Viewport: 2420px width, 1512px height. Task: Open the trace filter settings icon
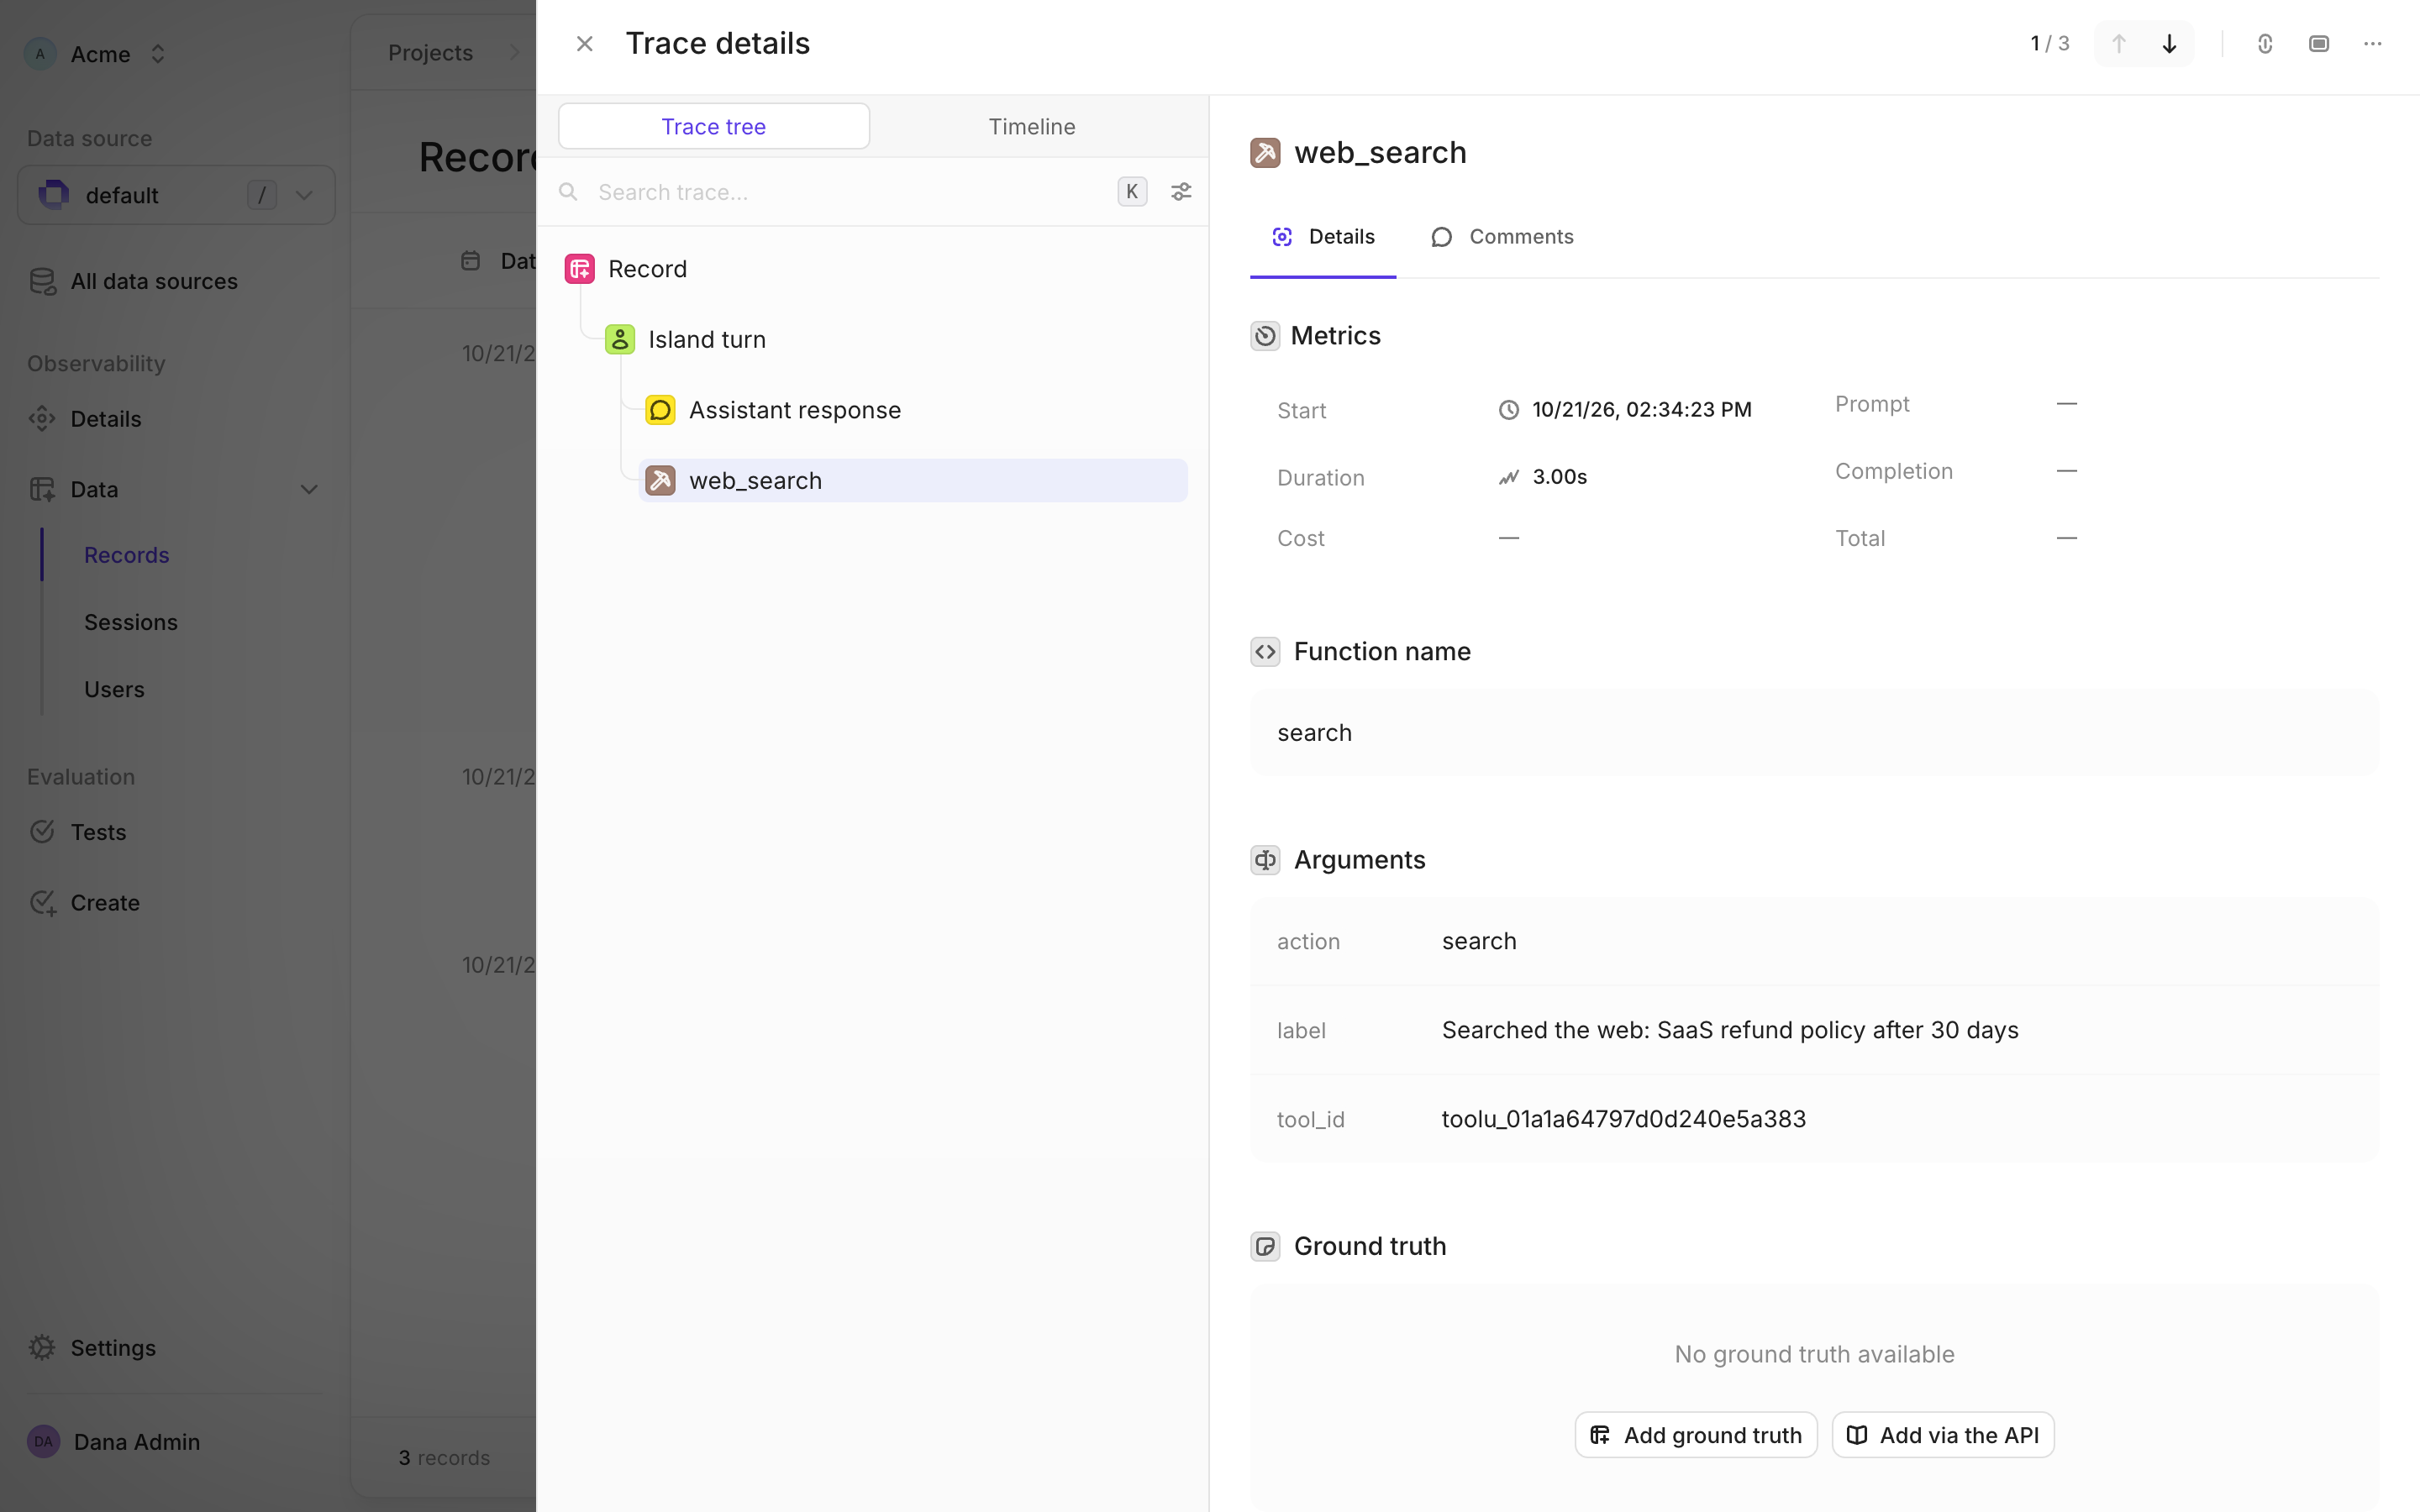[x=1181, y=192]
